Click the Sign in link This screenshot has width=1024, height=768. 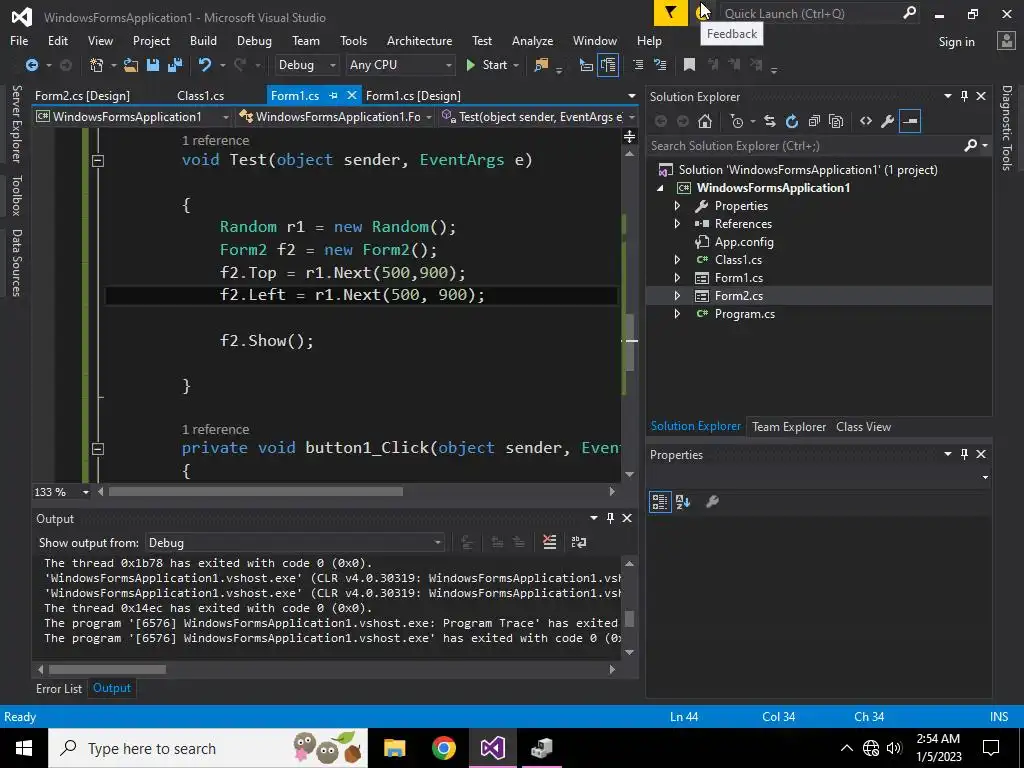tap(956, 42)
